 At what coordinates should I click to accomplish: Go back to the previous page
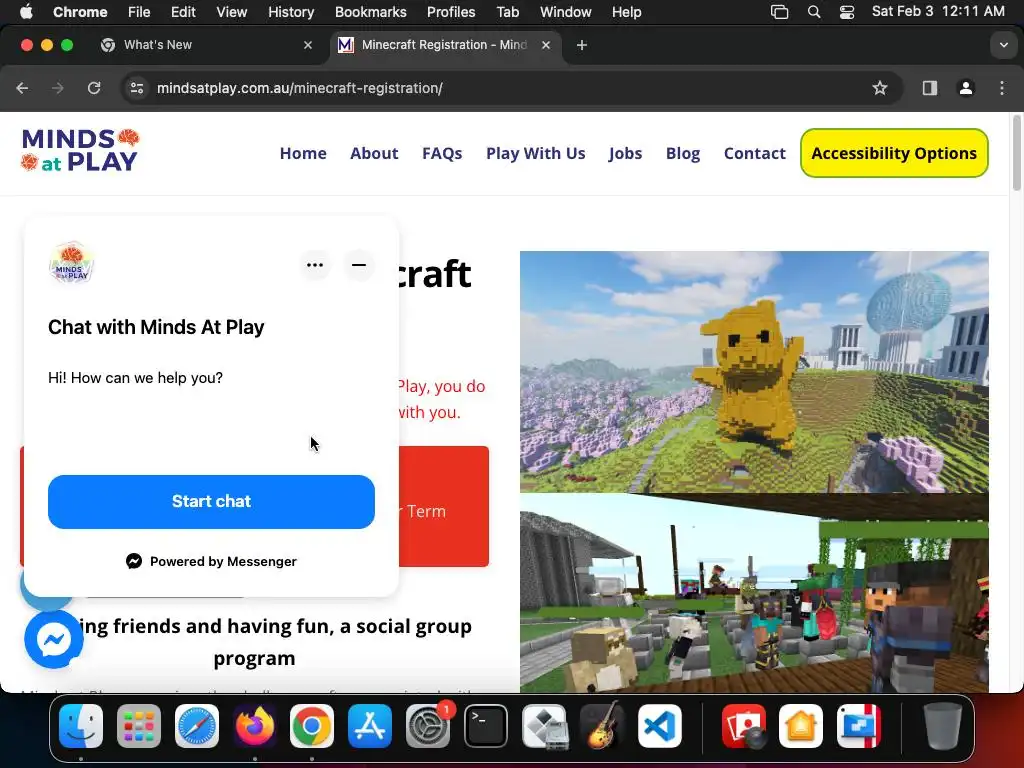(x=22, y=88)
